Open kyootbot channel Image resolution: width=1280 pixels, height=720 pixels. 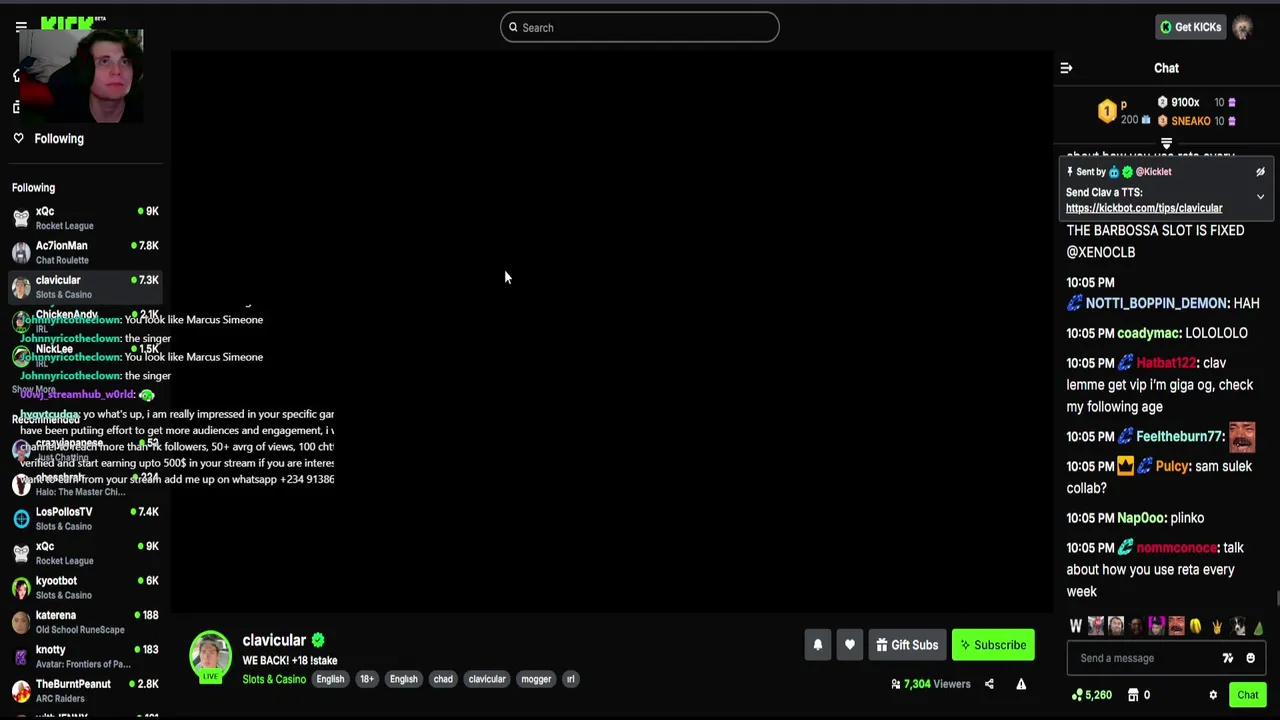(x=85, y=587)
